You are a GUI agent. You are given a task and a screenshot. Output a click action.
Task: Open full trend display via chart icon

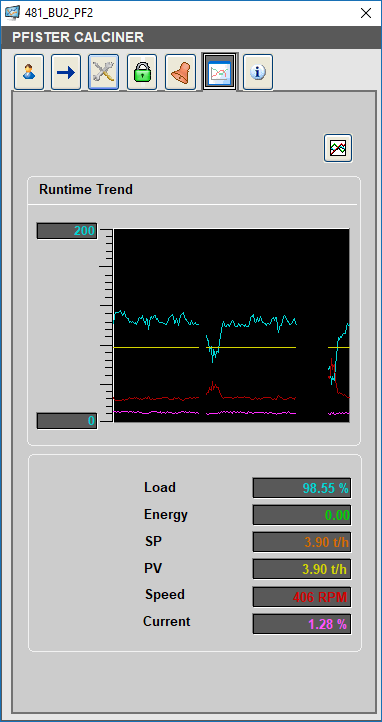coord(338,148)
